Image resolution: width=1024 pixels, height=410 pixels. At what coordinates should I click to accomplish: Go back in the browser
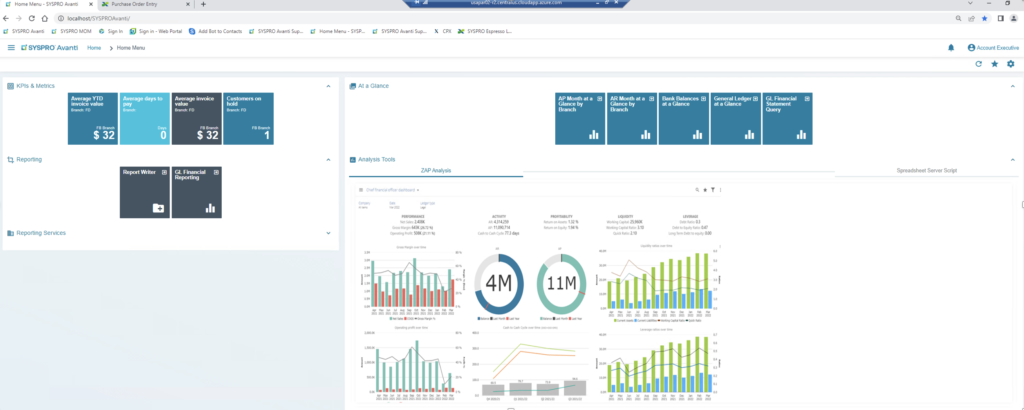tap(7, 18)
